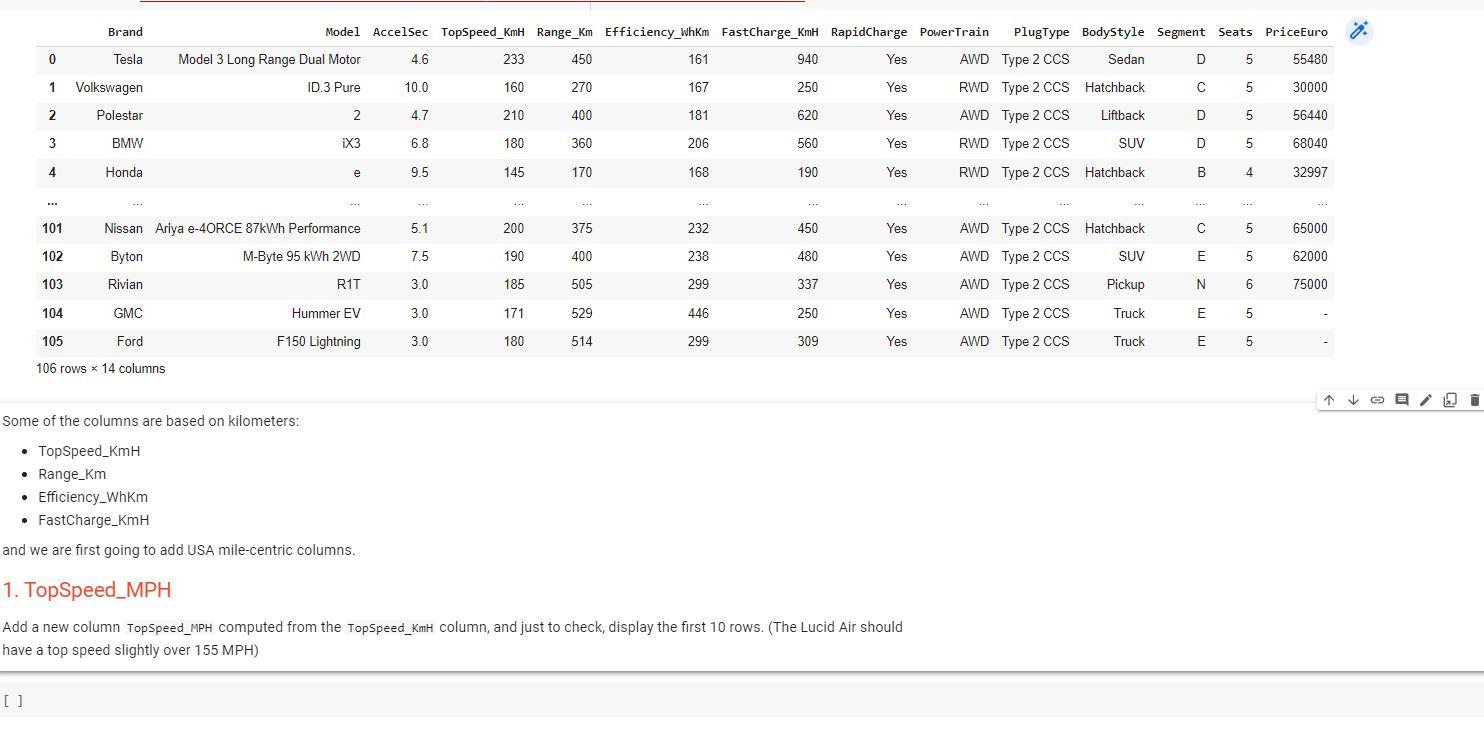Image resolution: width=1484 pixels, height=731 pixels.
Task: Click the magic wand interactive table icon
Action: pos(1359,31)
